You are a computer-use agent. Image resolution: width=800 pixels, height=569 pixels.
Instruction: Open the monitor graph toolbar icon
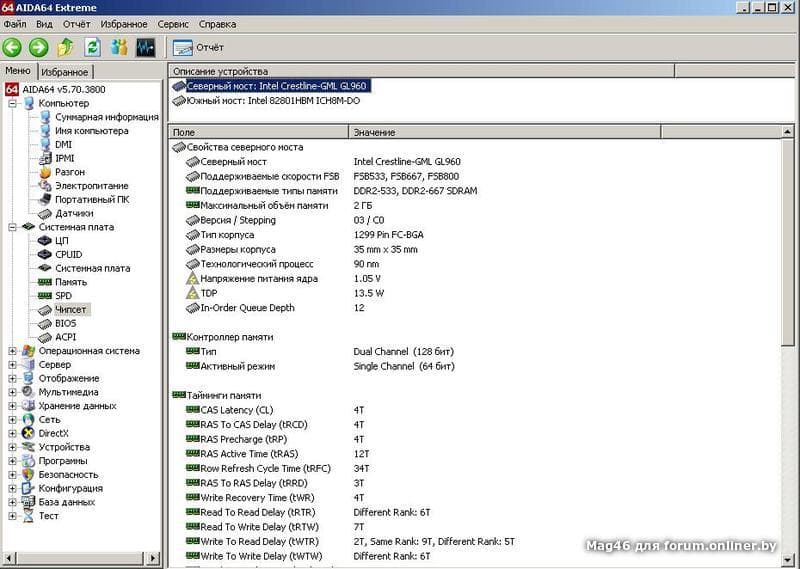pyautogui.click(x=146, y=47)
